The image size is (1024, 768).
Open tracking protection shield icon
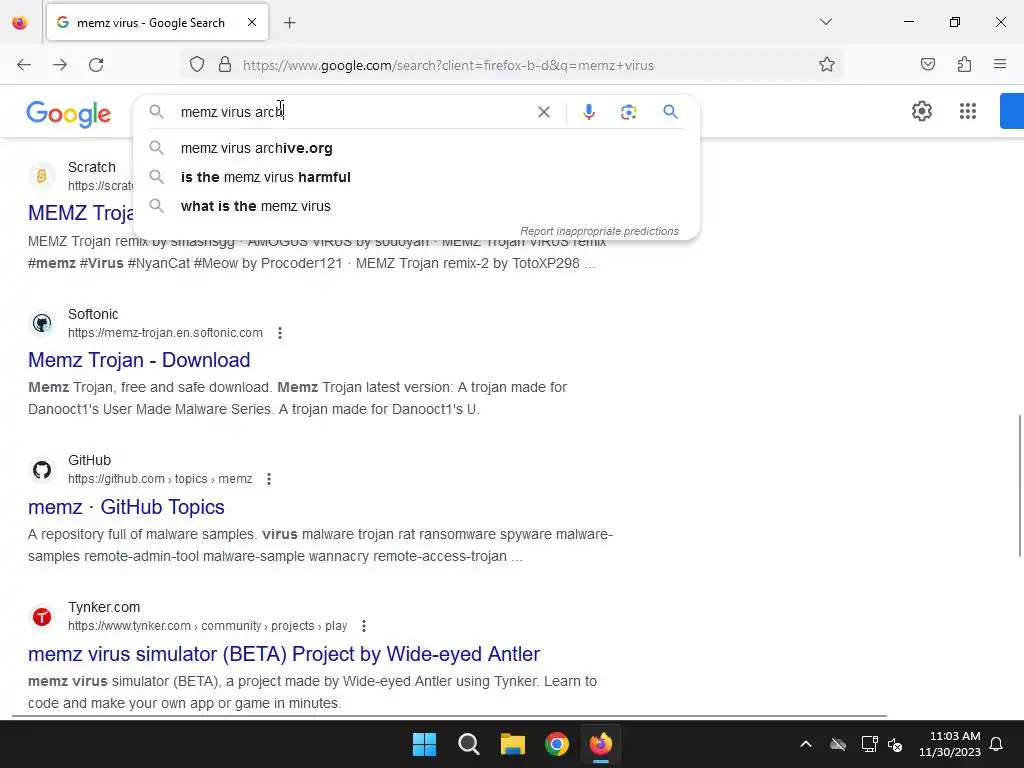(197, 65)
